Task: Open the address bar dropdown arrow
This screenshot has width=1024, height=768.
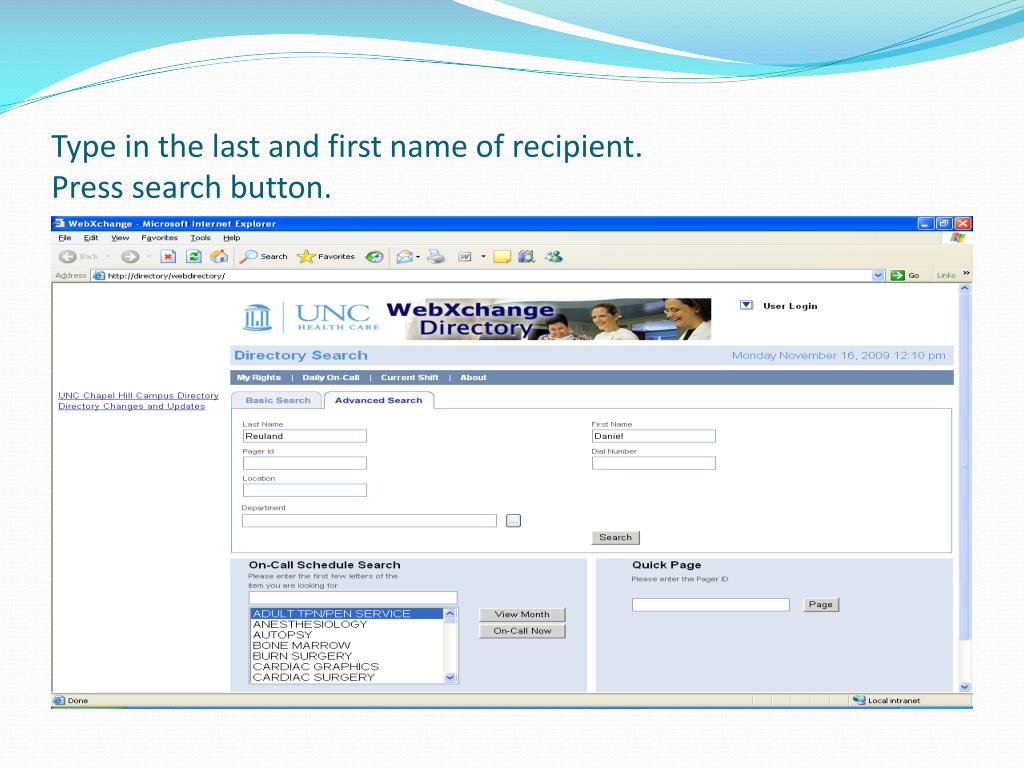Action: 878,276
